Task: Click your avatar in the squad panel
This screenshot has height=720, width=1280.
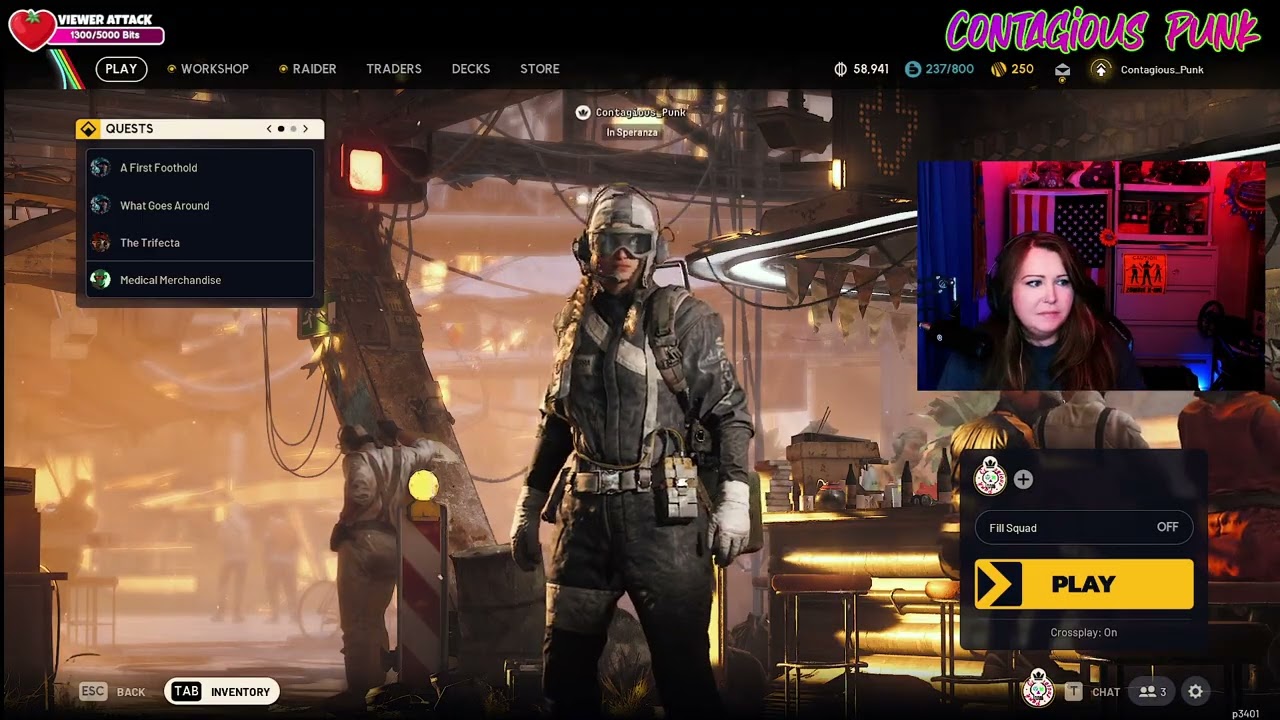Action: (x=990, y=477)
